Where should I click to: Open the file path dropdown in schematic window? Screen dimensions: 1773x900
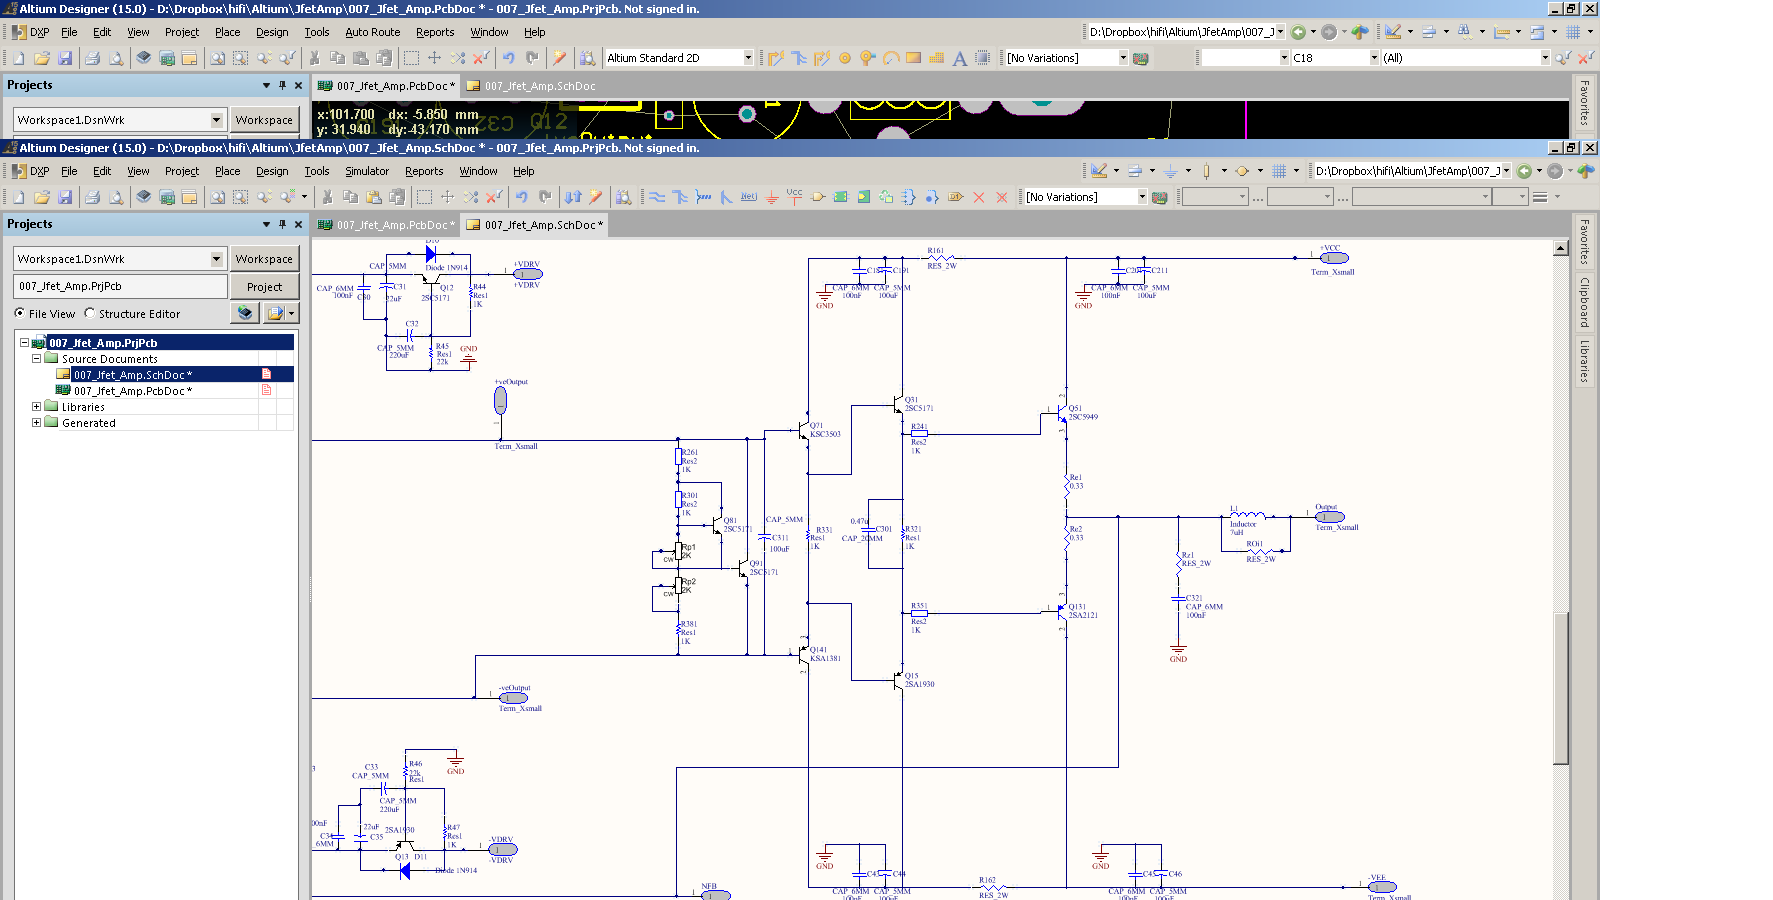(1506, 171)
